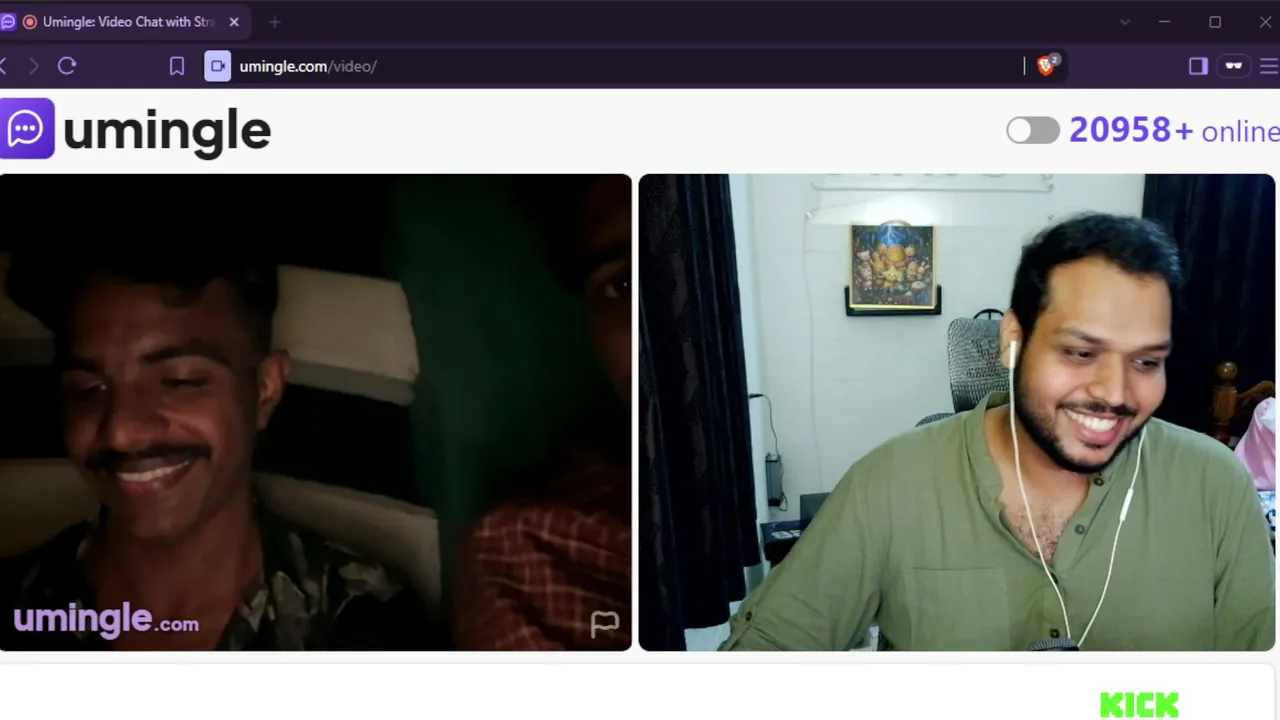The width and height of the screenshot is (1280, 720).
Task: Click the umingle wordmark link
Action: pos(167,131)
